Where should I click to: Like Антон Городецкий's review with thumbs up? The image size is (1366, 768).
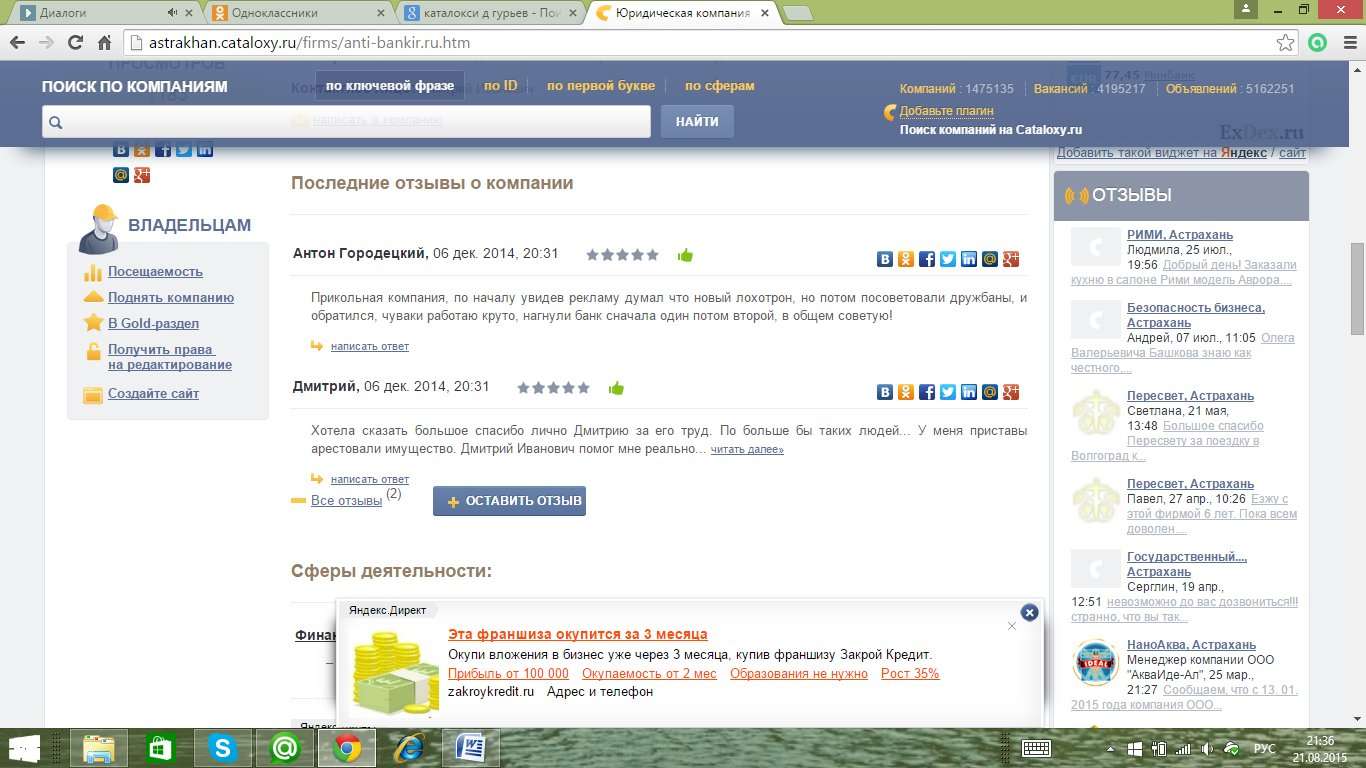(x=685, y=255)
